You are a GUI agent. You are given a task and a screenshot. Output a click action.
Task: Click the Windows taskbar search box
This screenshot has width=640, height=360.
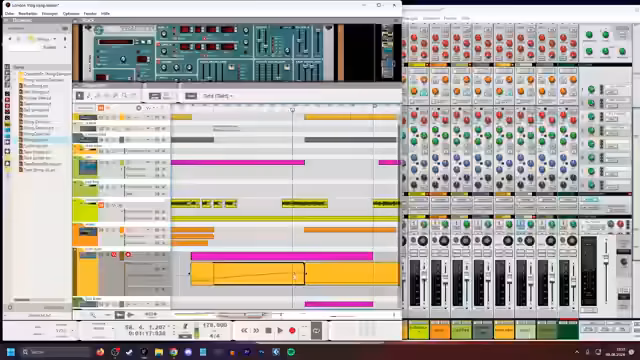(55, 352)
